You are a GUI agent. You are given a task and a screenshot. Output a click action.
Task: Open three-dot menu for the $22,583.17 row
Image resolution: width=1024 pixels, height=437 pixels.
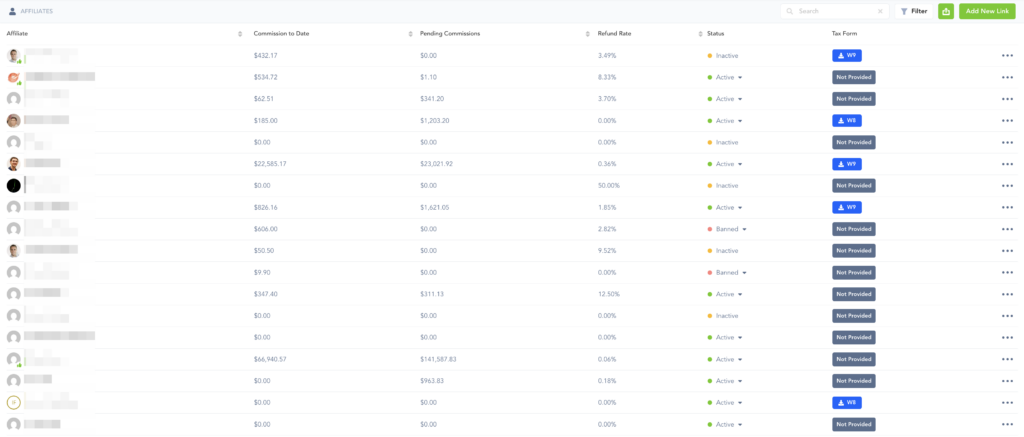(x=1006, y=164)
